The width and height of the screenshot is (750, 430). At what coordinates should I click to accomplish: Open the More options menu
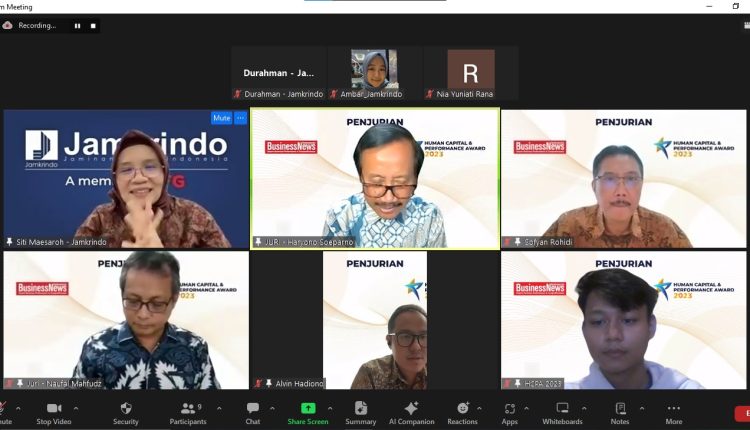(x=673, y=409)
